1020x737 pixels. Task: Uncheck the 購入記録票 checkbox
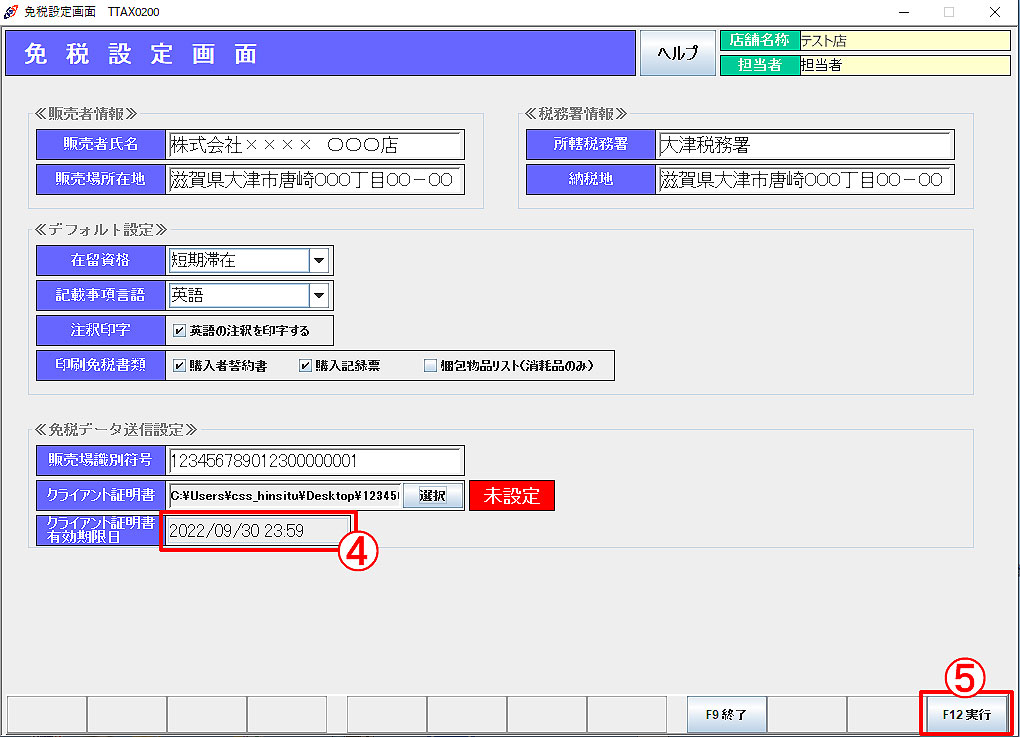[x=306, y=366]
